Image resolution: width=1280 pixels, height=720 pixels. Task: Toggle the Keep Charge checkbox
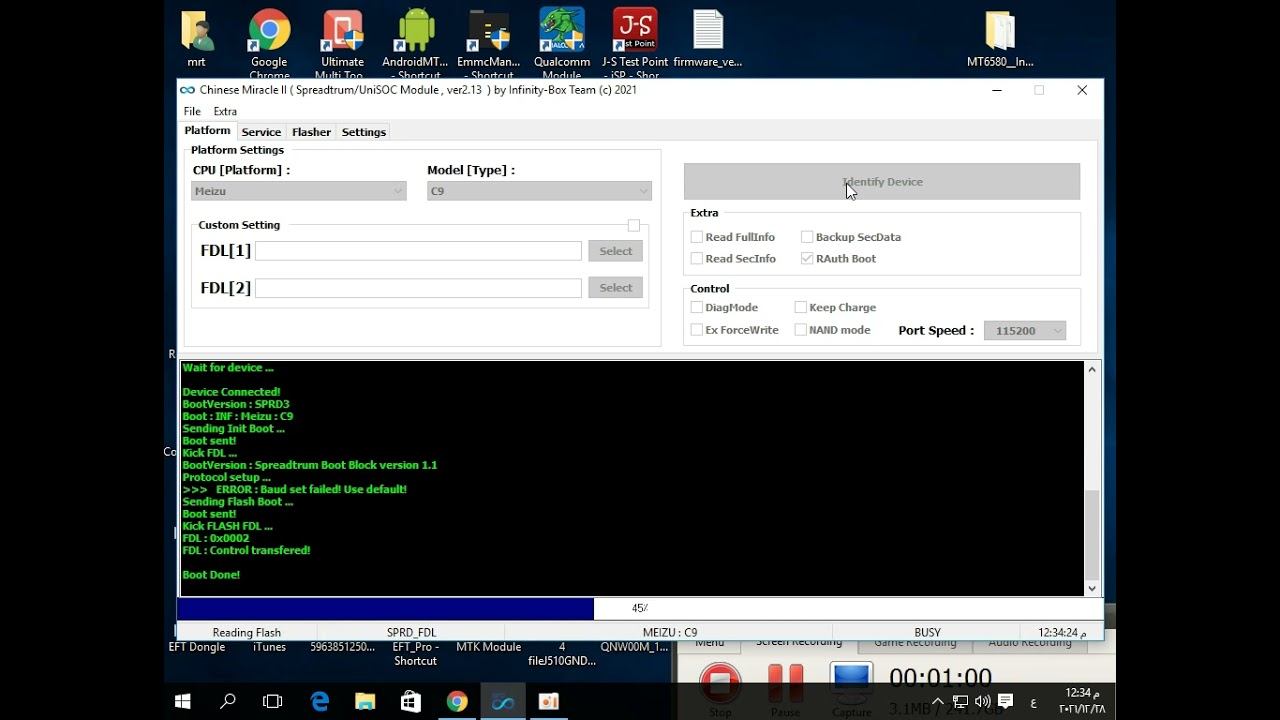[801, 307]
